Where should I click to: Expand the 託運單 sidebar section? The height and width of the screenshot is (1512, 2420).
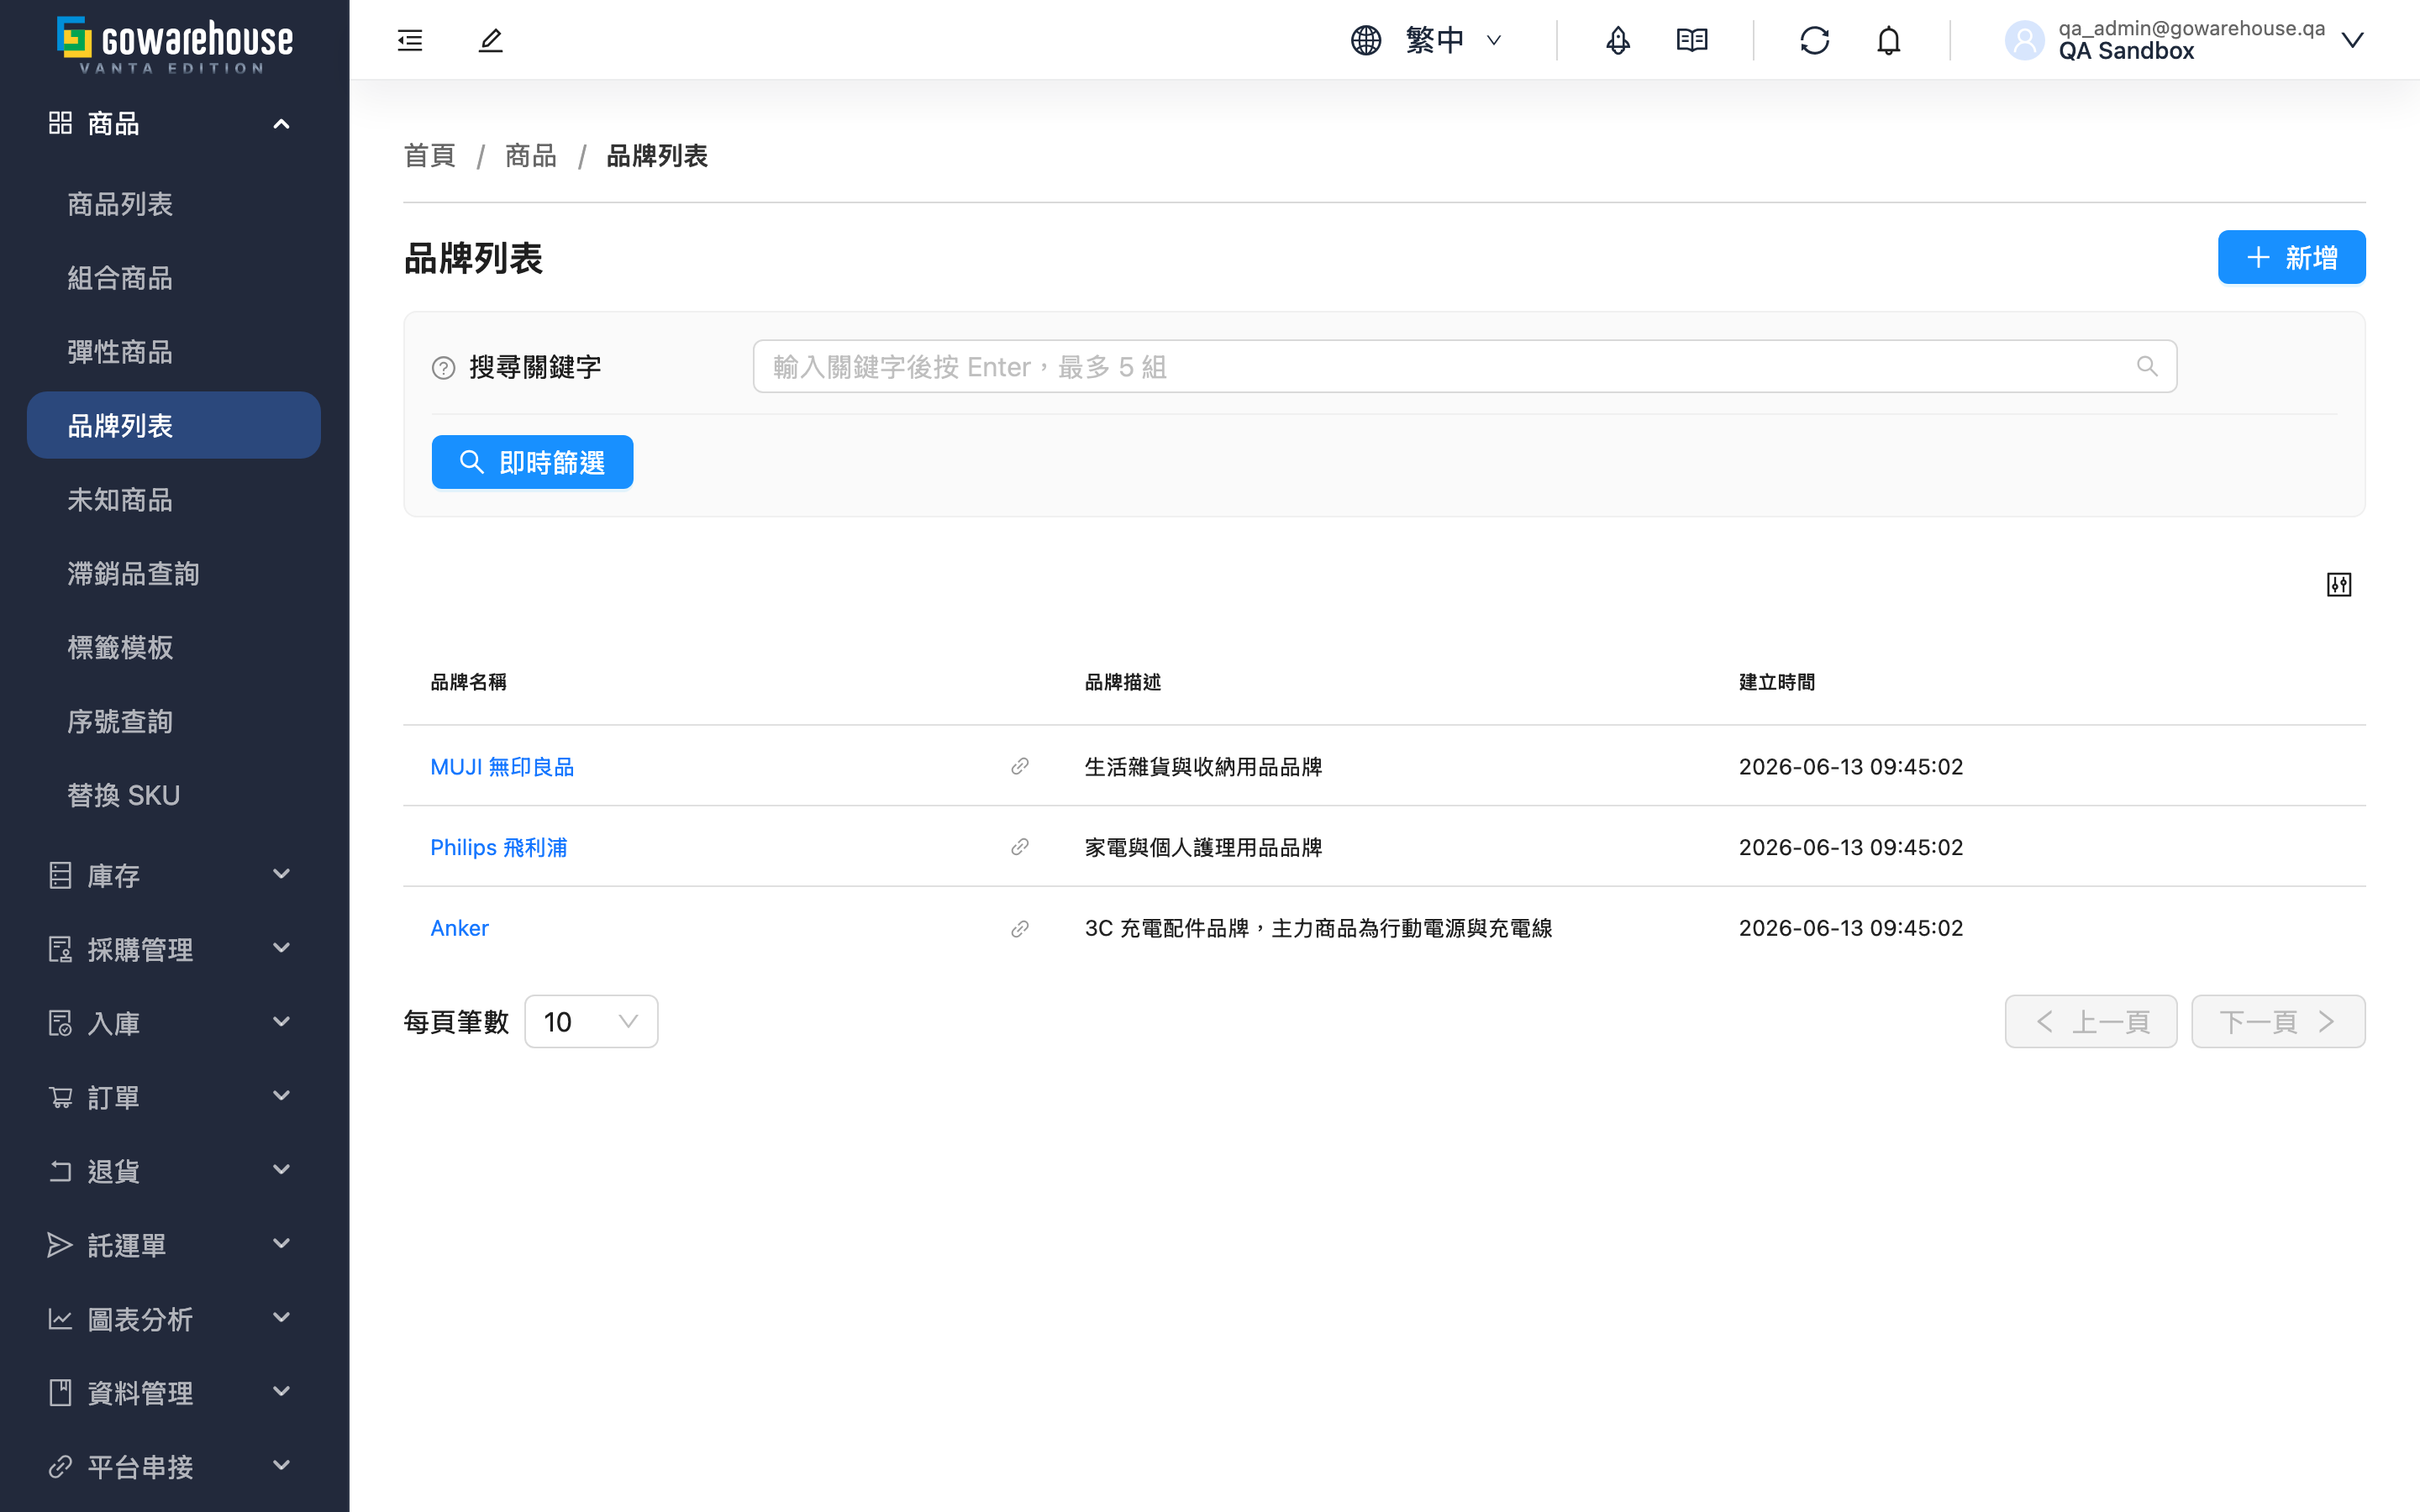pos(174,1245)
